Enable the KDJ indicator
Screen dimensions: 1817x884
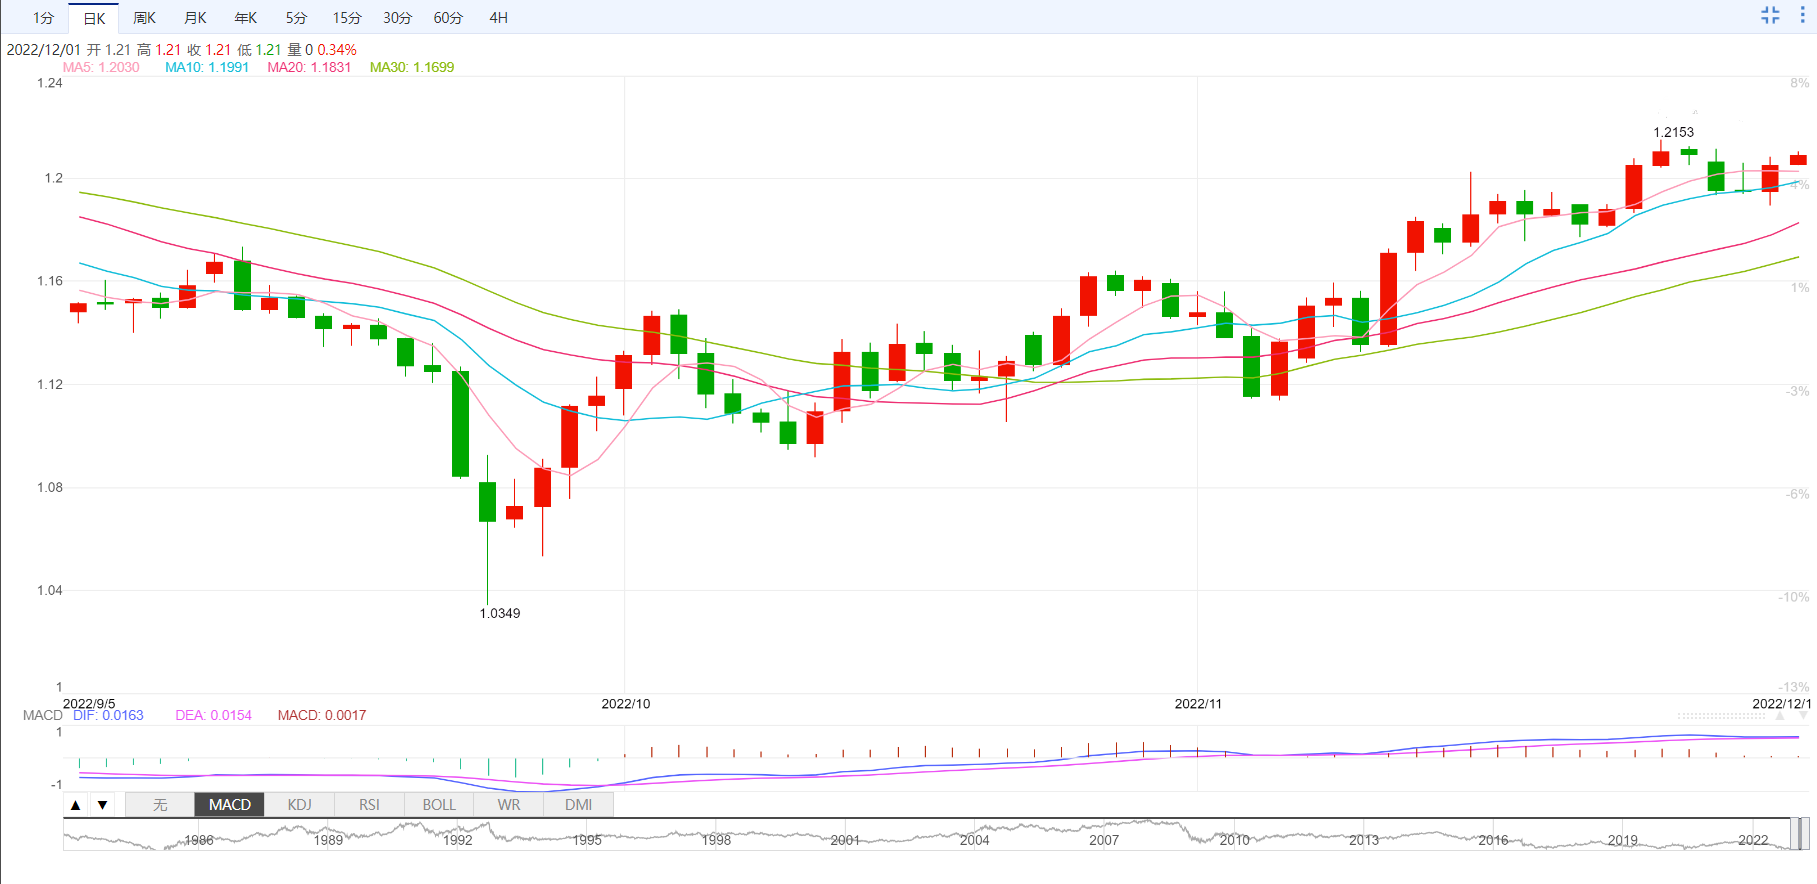[x=299, y=805]
